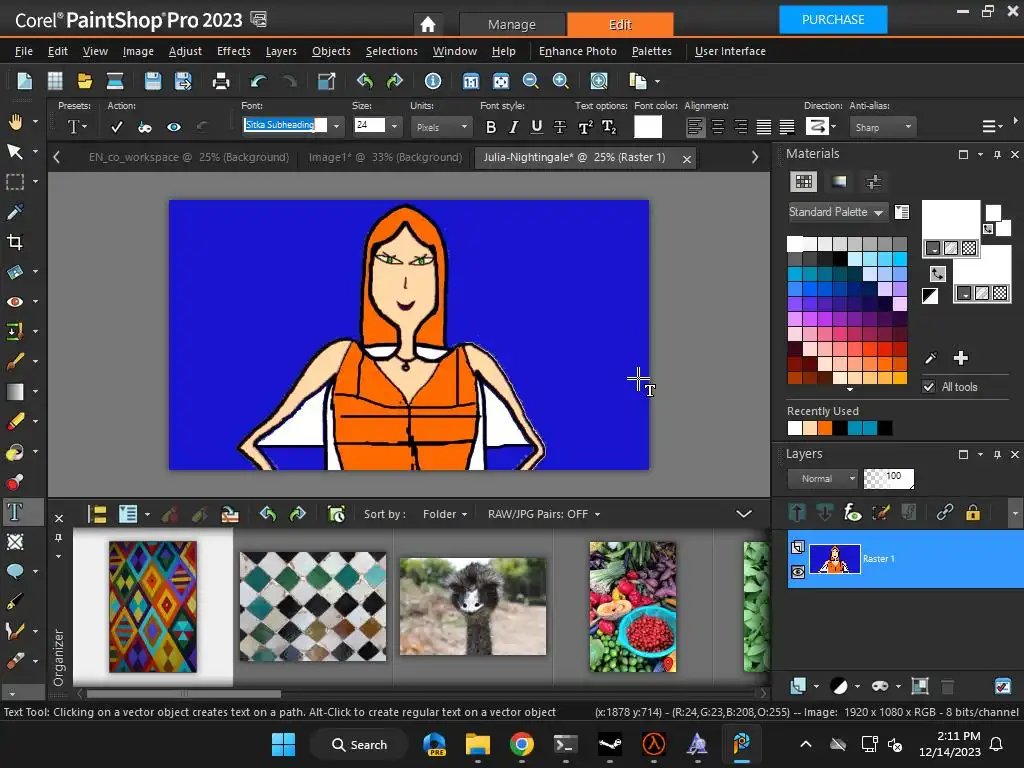
Task: Open the Standard Palette dropdown
Action: [837, 212]
